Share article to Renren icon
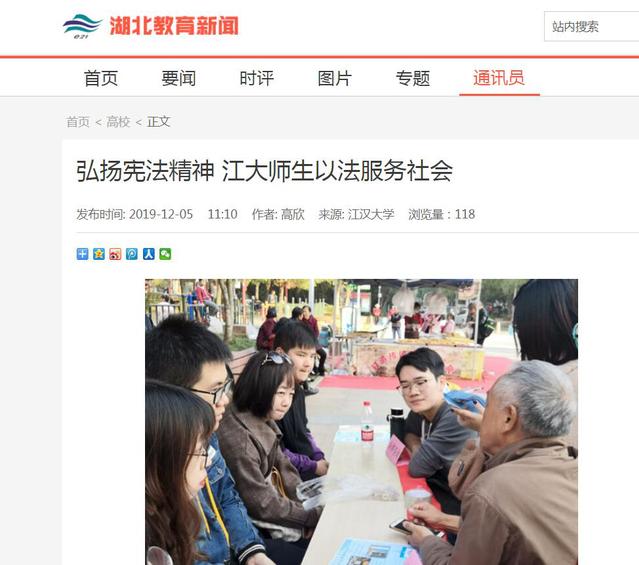This screenshot has height=565, width=639. (x=148, y=254)
